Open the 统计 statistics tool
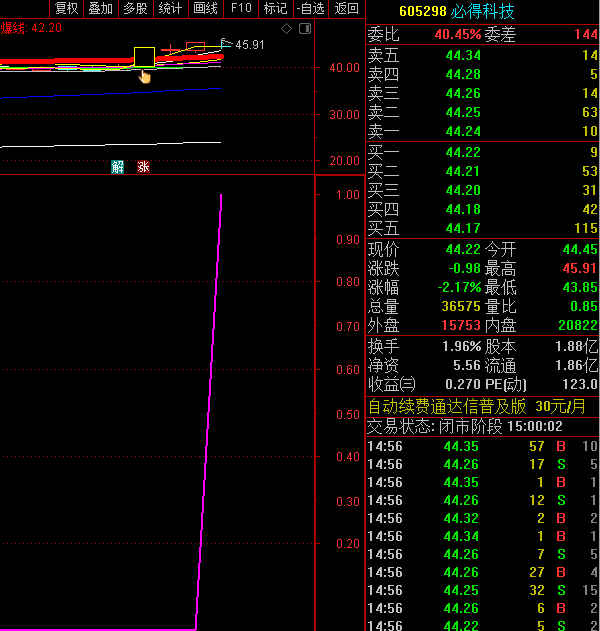Viewport: 600px width, 631px height. click(x=170, y=9)
